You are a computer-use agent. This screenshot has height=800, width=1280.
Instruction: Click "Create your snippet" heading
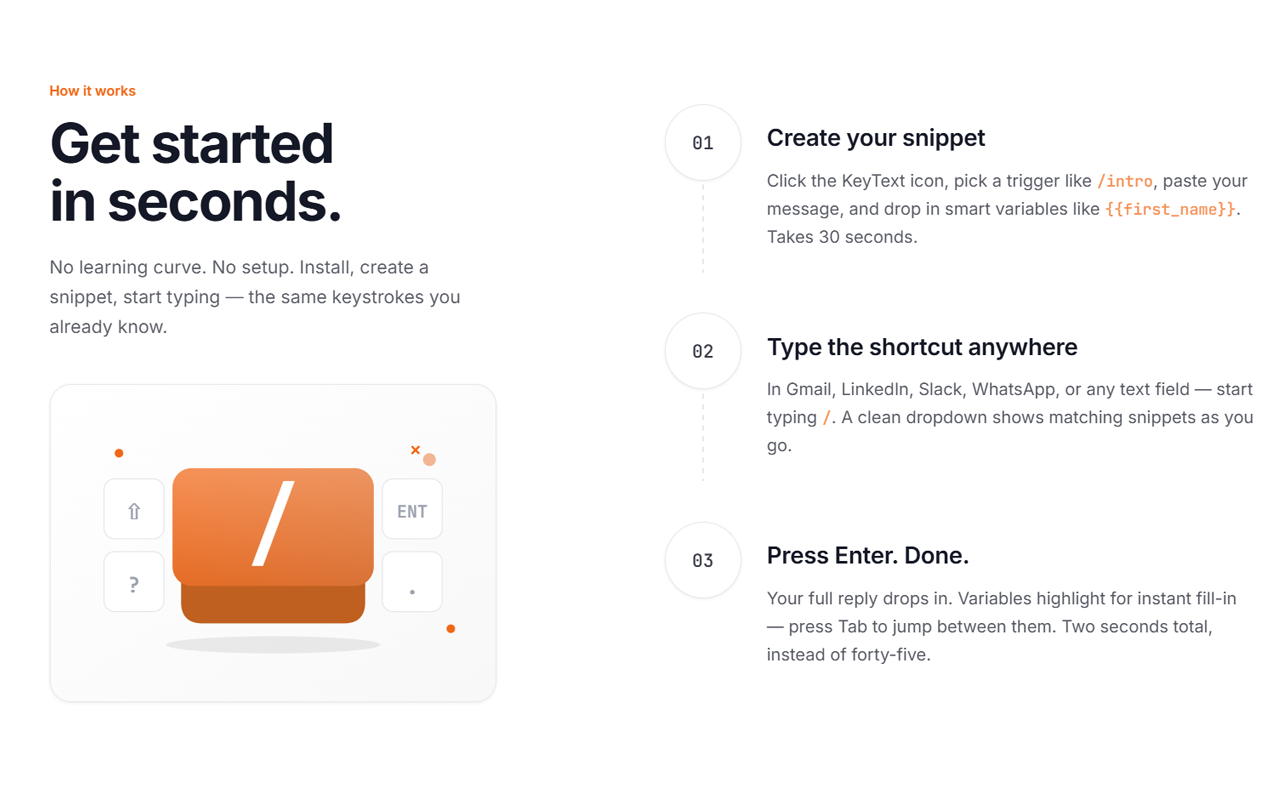coord(875,138)
